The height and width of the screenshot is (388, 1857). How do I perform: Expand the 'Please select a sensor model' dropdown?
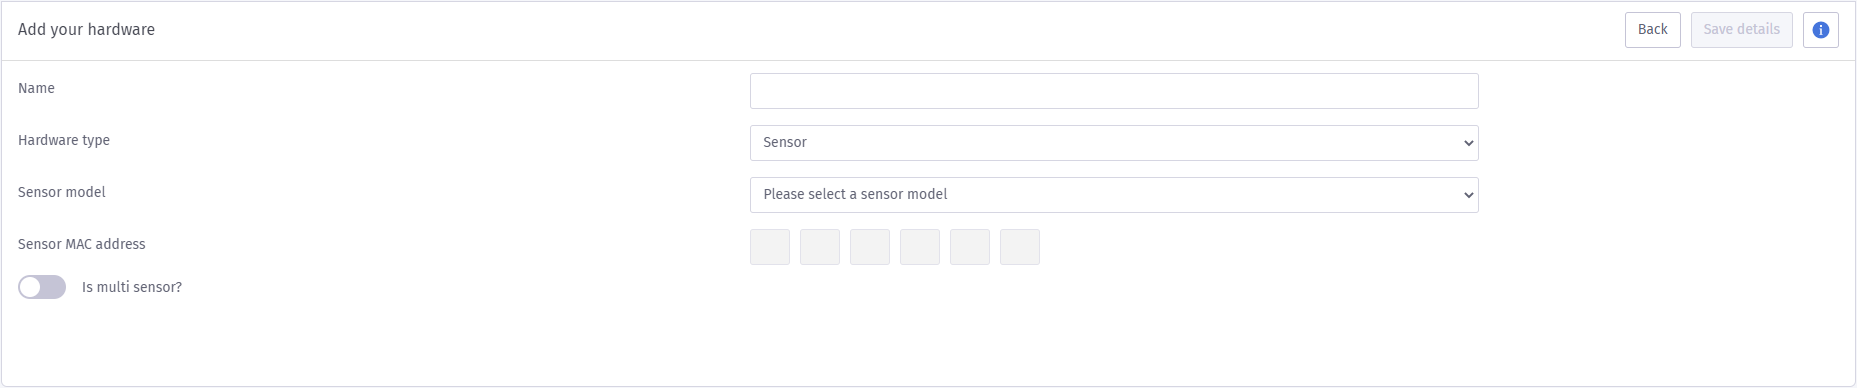[x=1114, y=195]
